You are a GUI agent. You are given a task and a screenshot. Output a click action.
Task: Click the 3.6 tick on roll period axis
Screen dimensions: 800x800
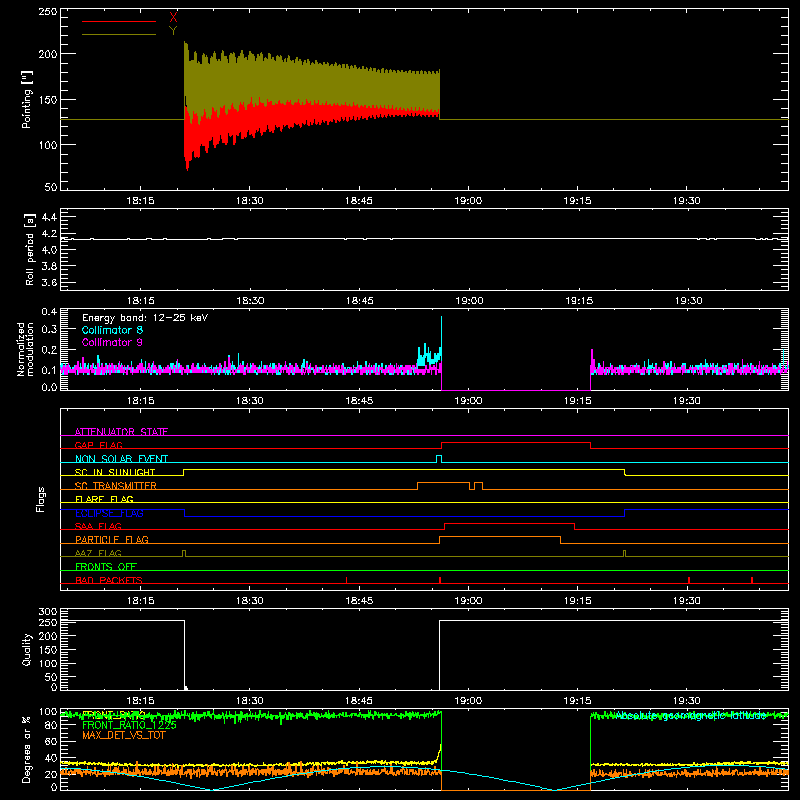coord(48,283)
